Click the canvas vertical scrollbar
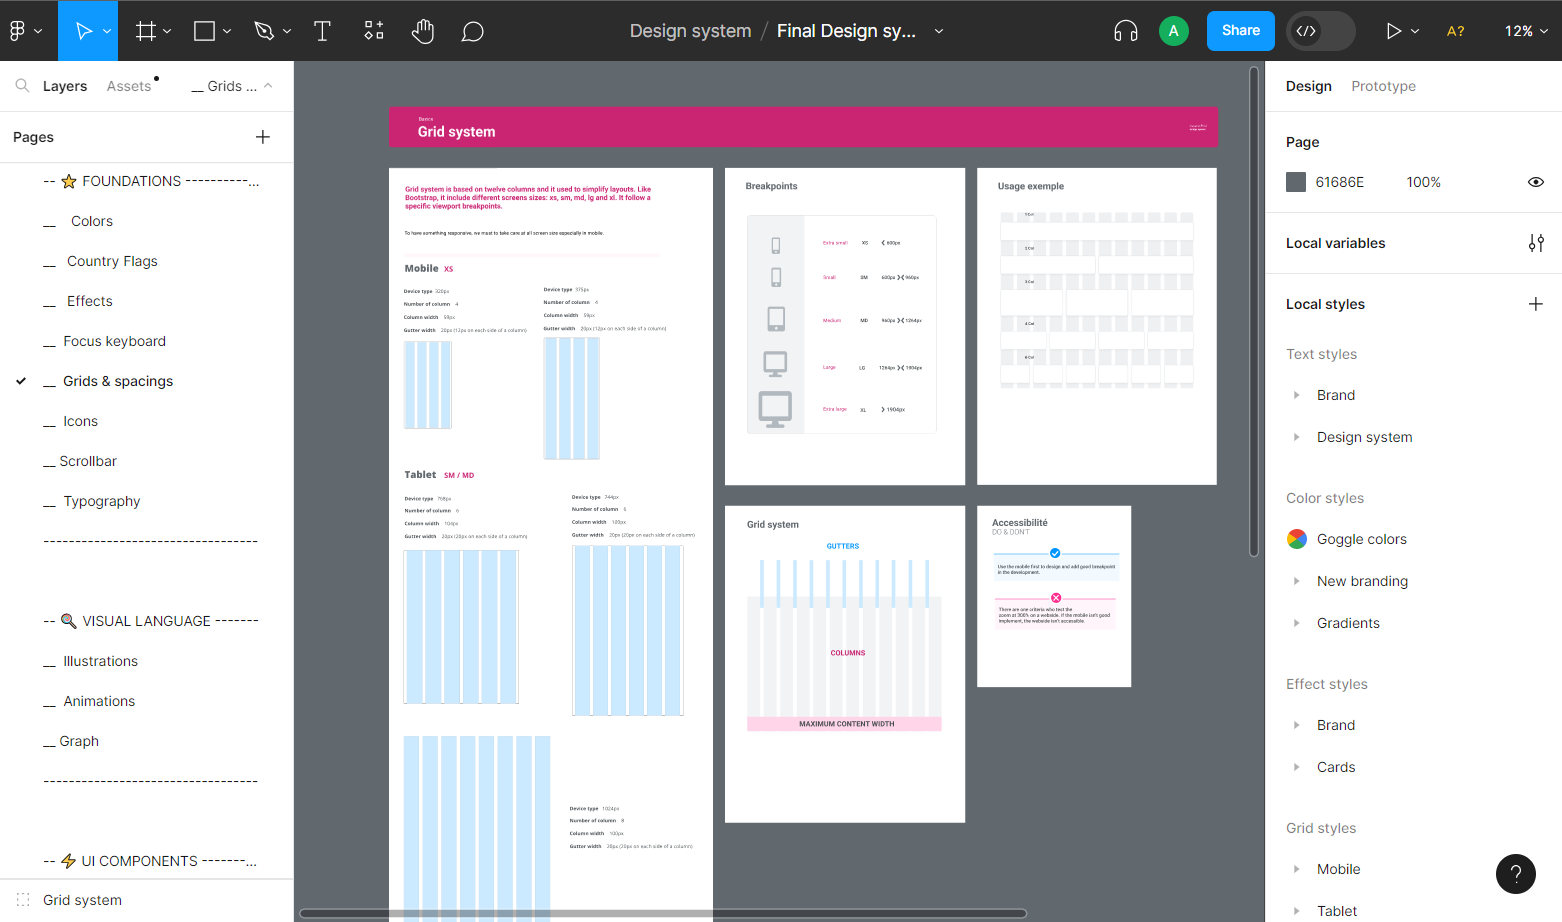This screenshot has height=922, width=1562. [1254, 311]
